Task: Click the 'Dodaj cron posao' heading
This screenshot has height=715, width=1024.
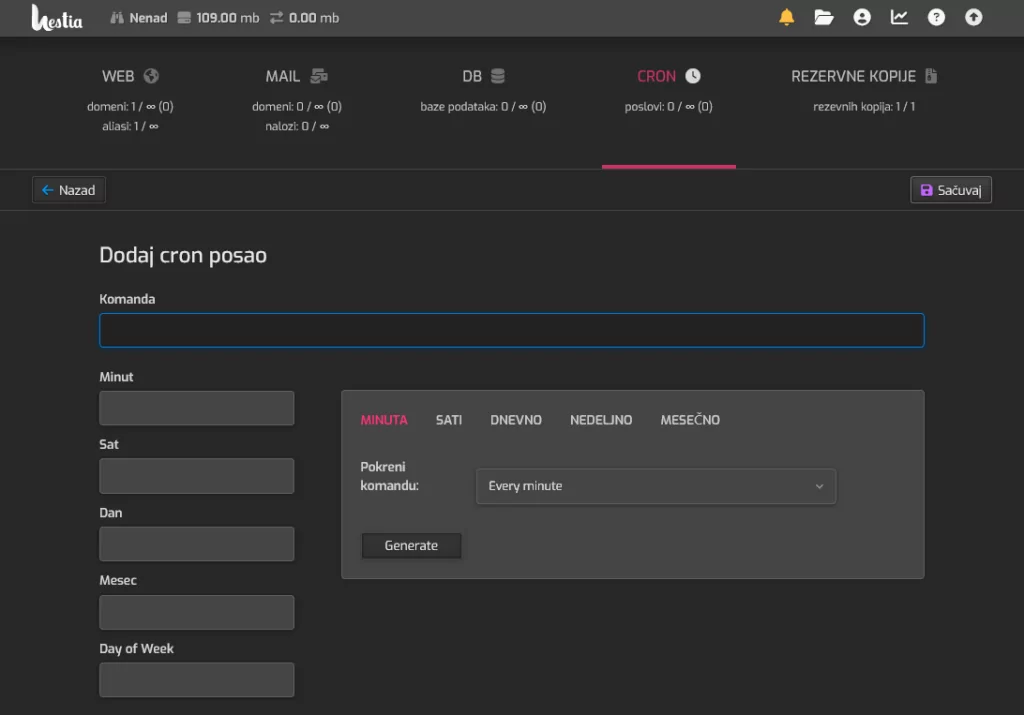Action: click(183, 255)
